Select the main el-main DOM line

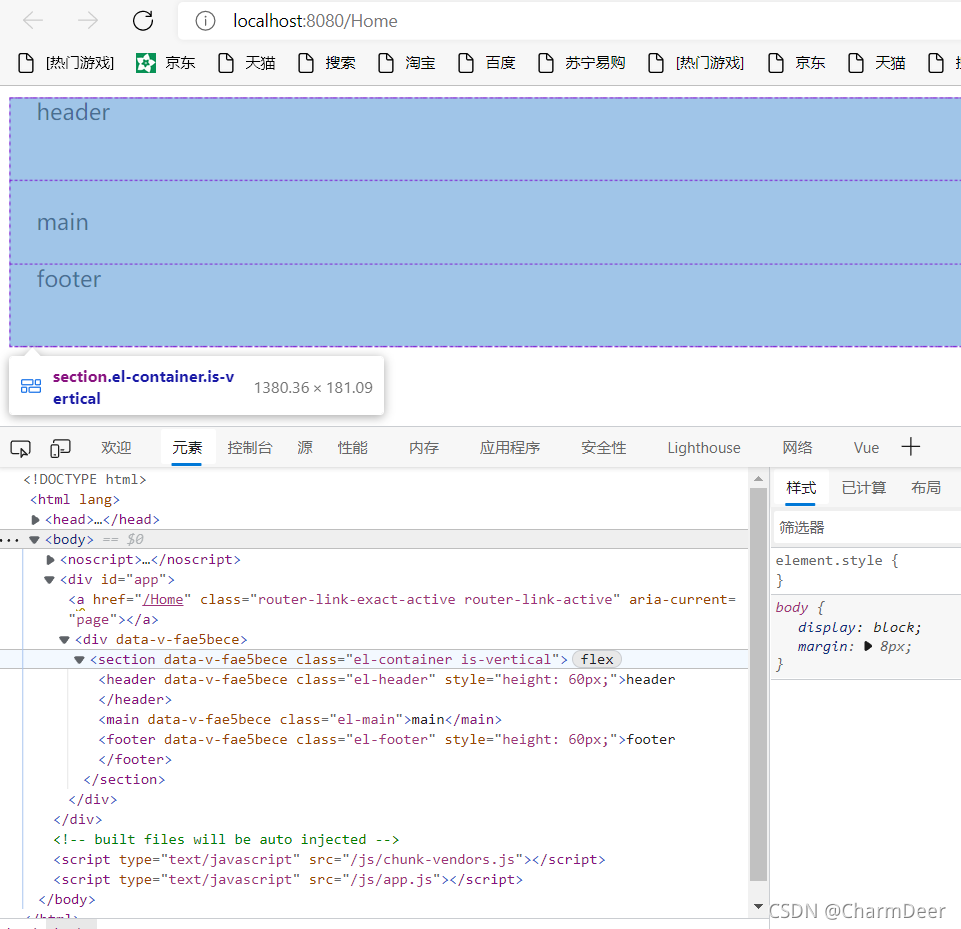click(x=300, y=719)
